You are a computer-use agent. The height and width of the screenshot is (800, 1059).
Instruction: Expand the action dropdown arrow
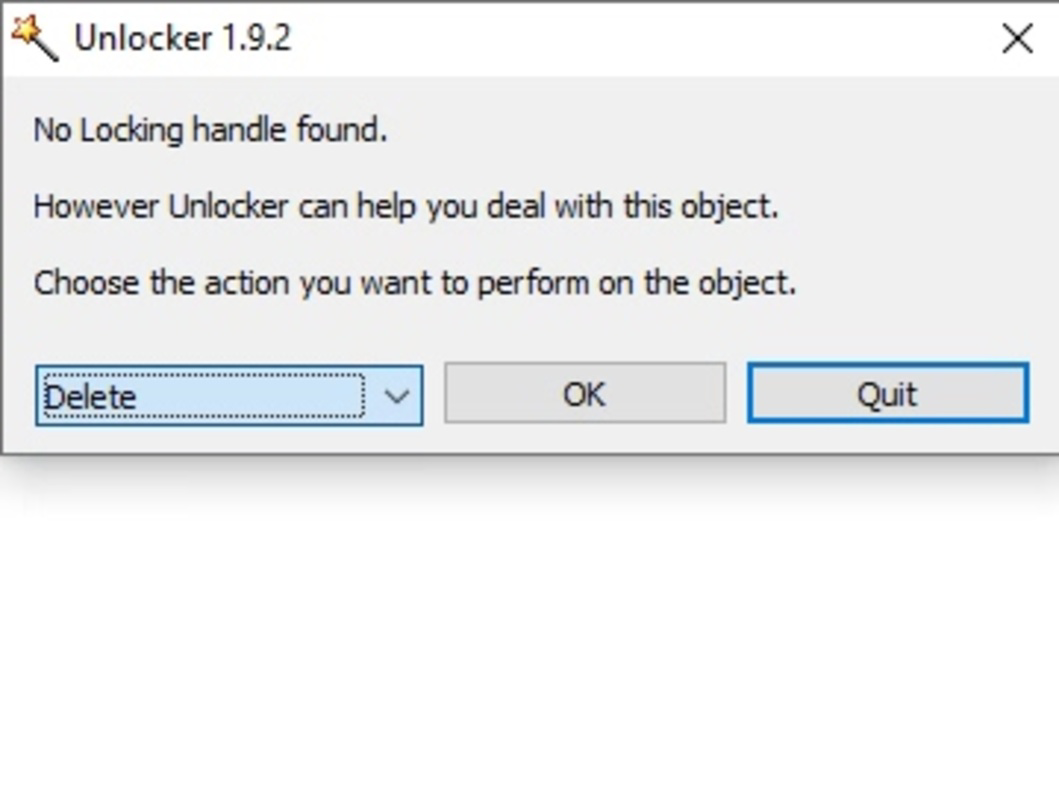tap(397, 396)
